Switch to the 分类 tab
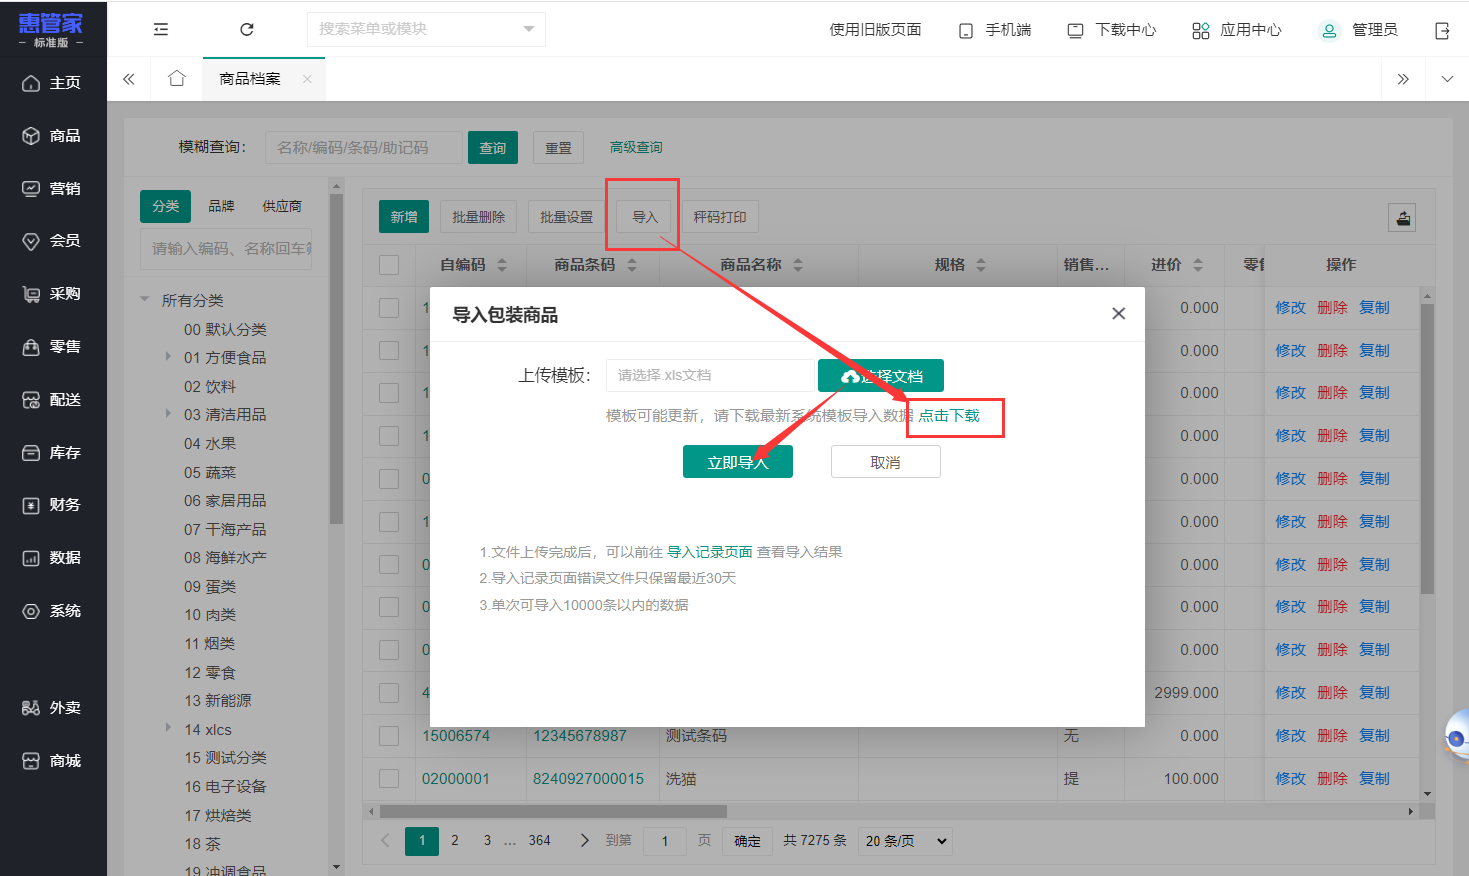Screen dimensions: 1469x876 click(165, 206)
